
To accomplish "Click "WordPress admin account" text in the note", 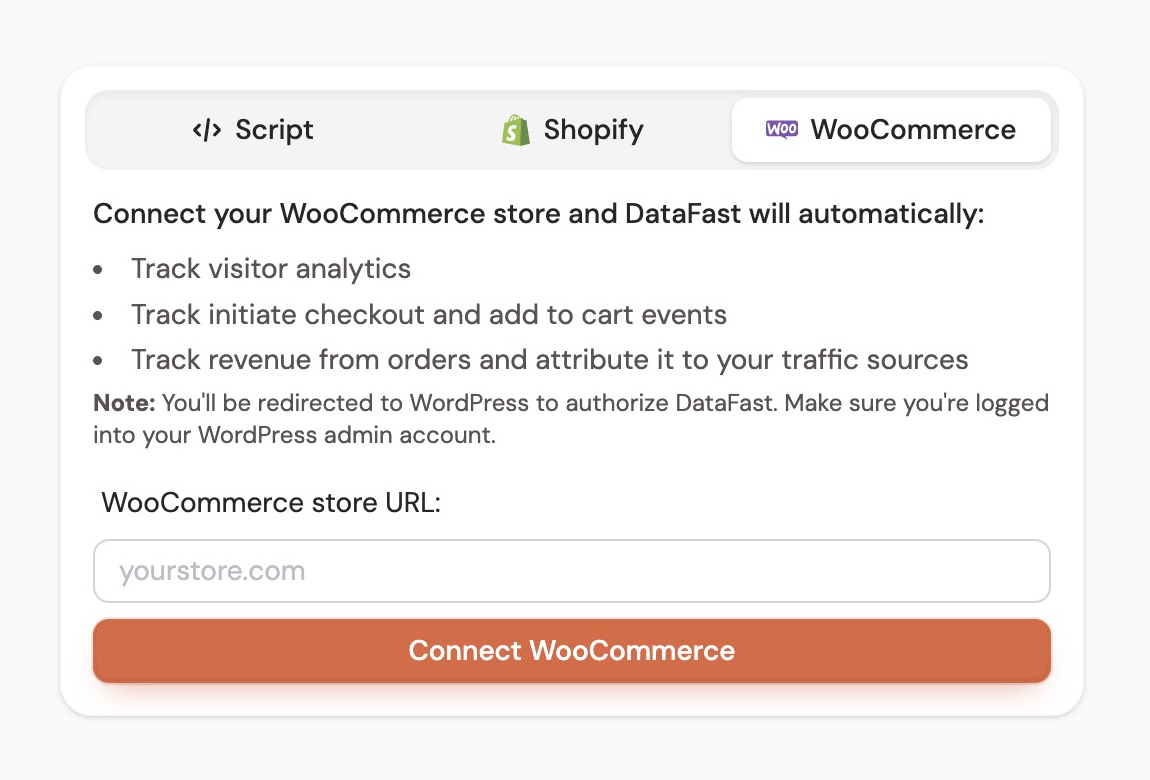I will click(346, 437).
